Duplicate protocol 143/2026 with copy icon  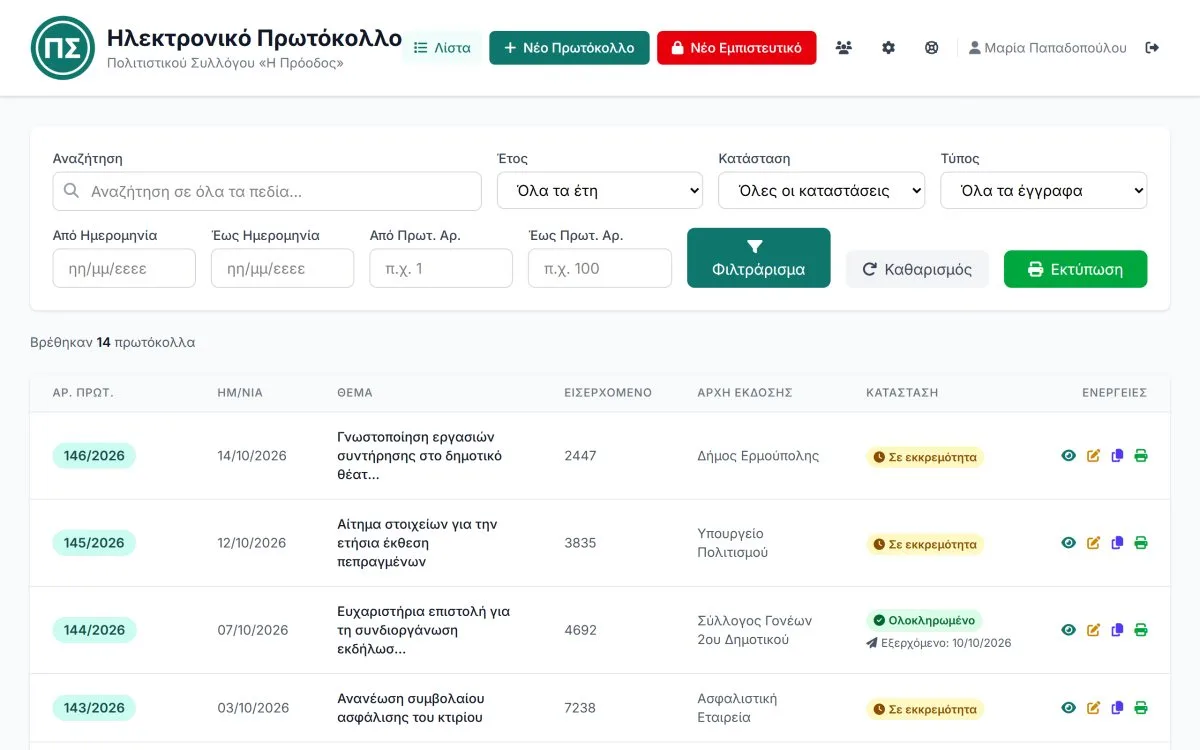pos(1117,708)
